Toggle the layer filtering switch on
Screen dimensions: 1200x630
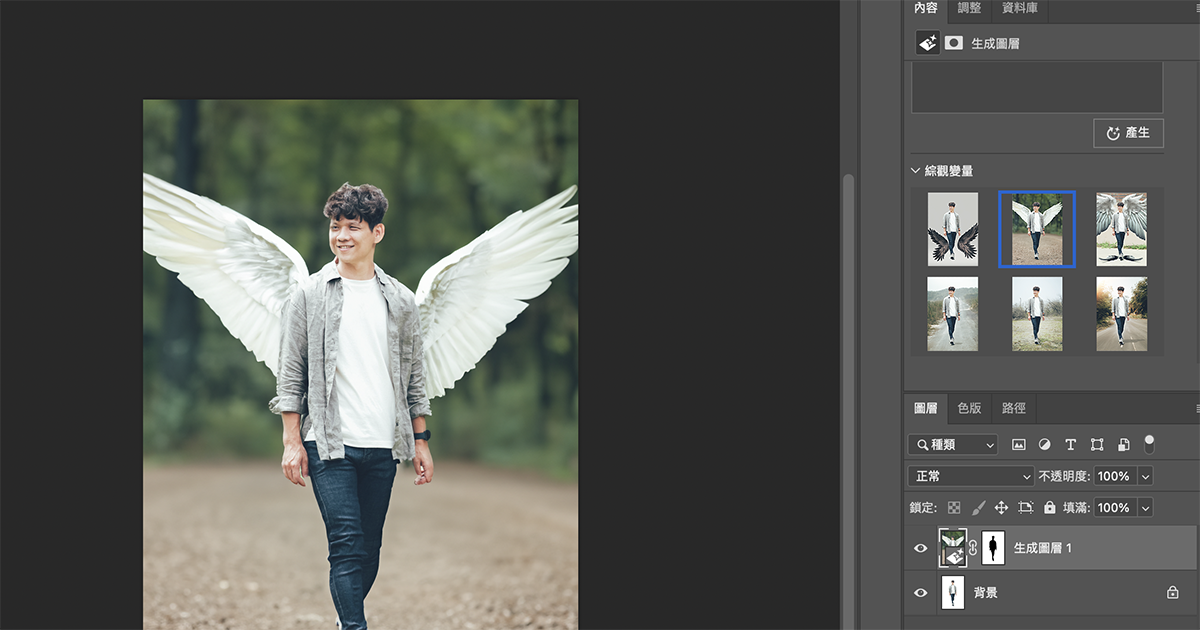[x=1149, y=445]
